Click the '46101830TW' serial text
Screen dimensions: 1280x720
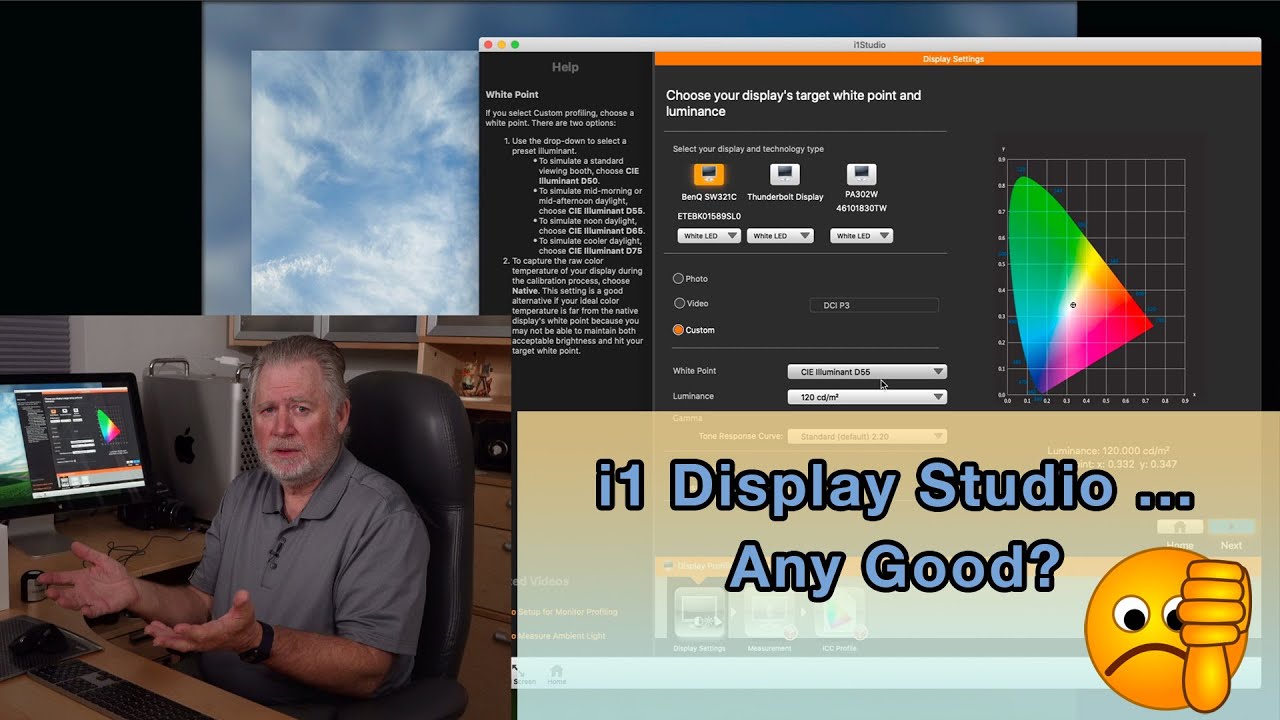(x=861, y=209)
